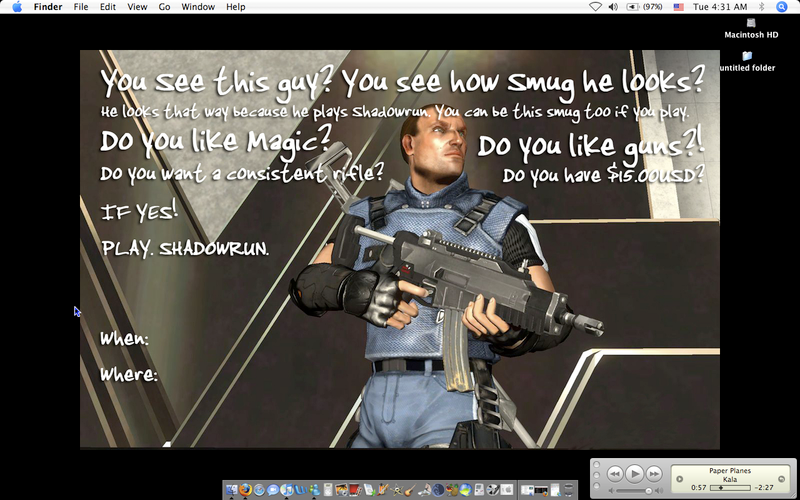Open the Finder icon in the Dock
The width and height of the screenshot is (800, 500).
[x=232, y=490]
